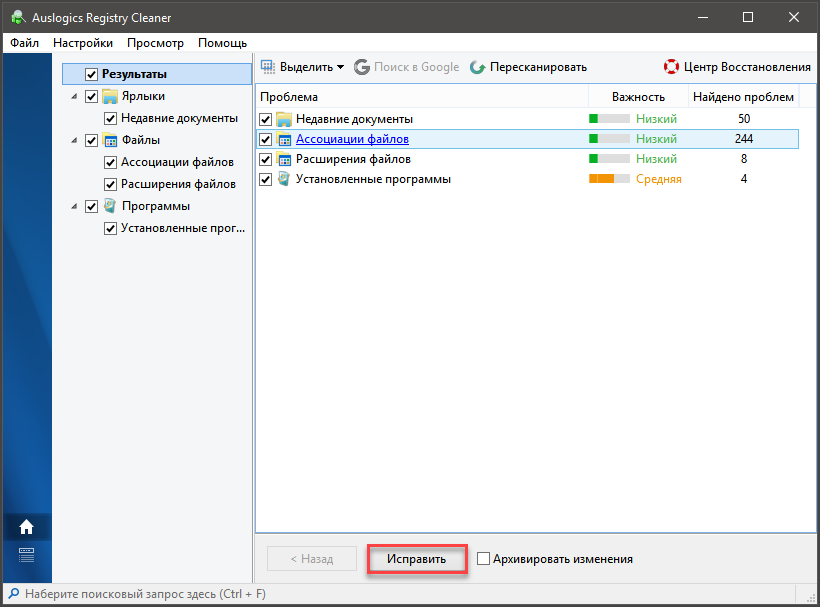Open the Настройки menu
Viewport: 820px width, 607px height.
83,43
